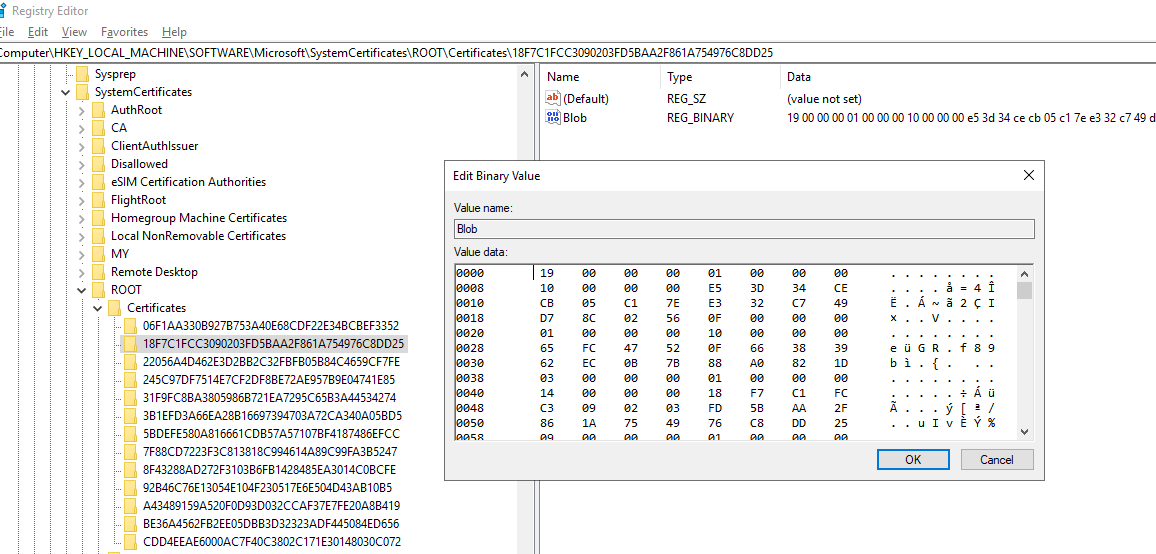Click the FlightRoot folder icon
The height and width of the screenshot is (554, 1156).
(x=98, y=200)
